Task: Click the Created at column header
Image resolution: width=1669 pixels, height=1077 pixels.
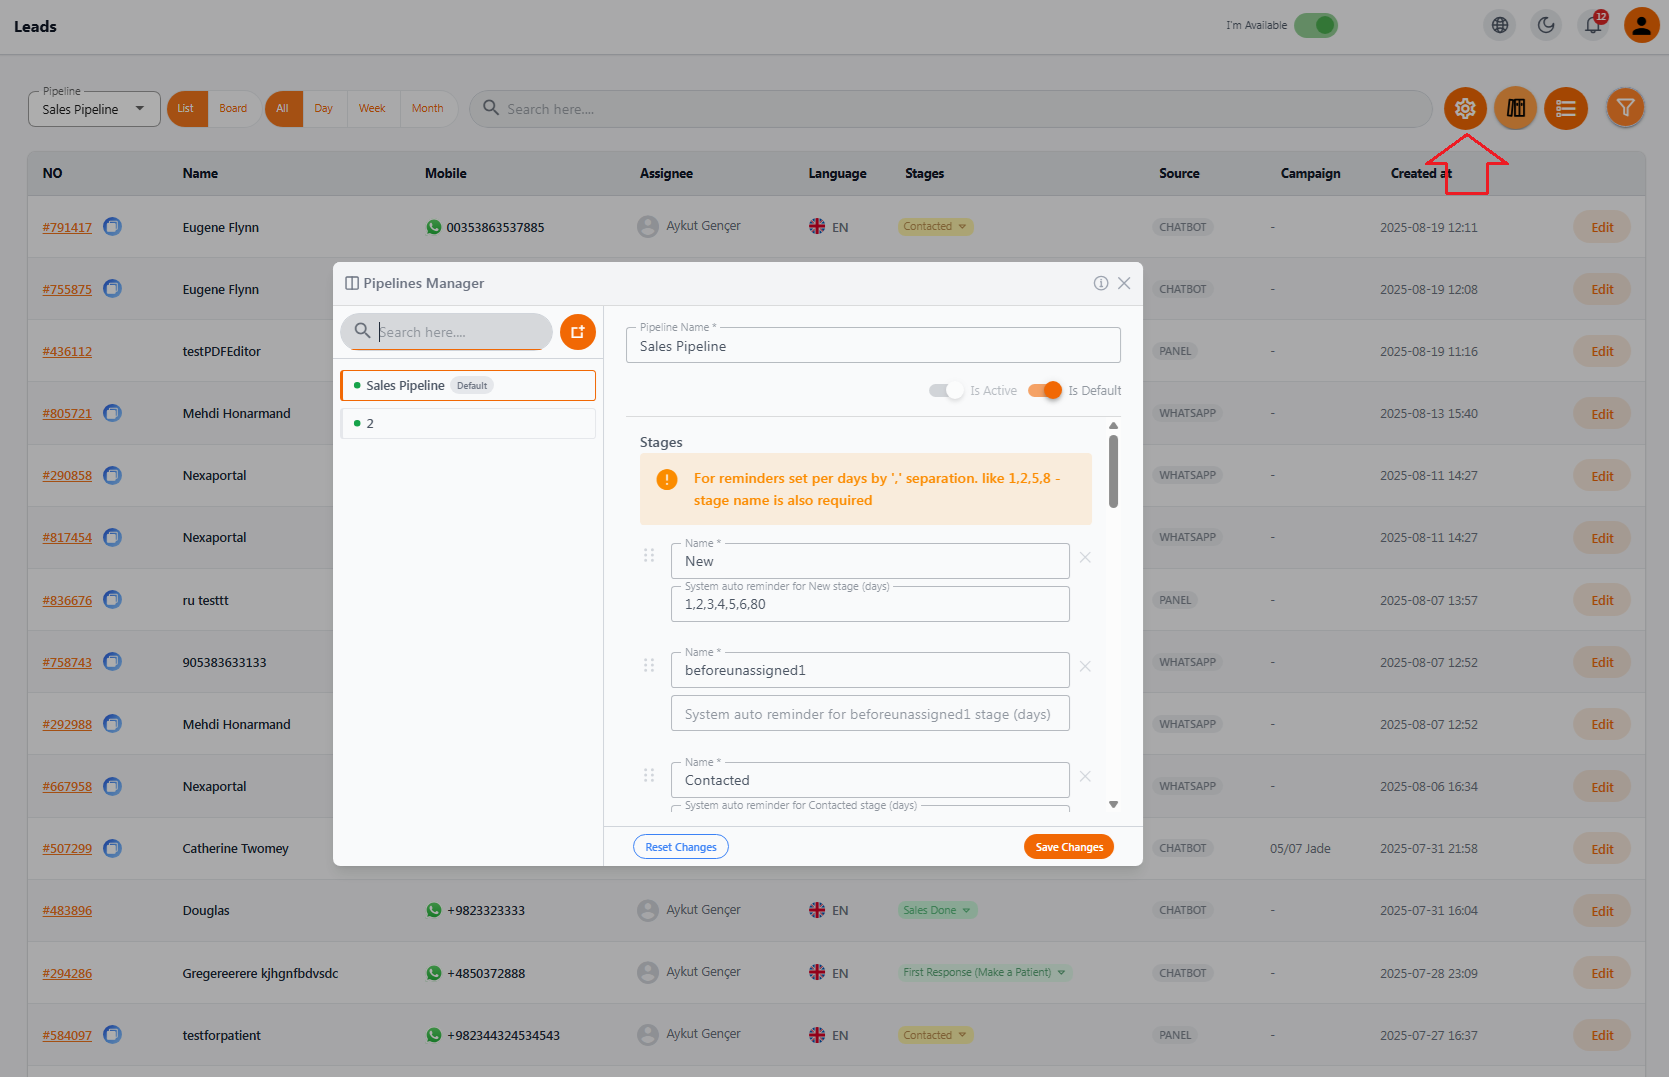Action: click(1421, 173)
